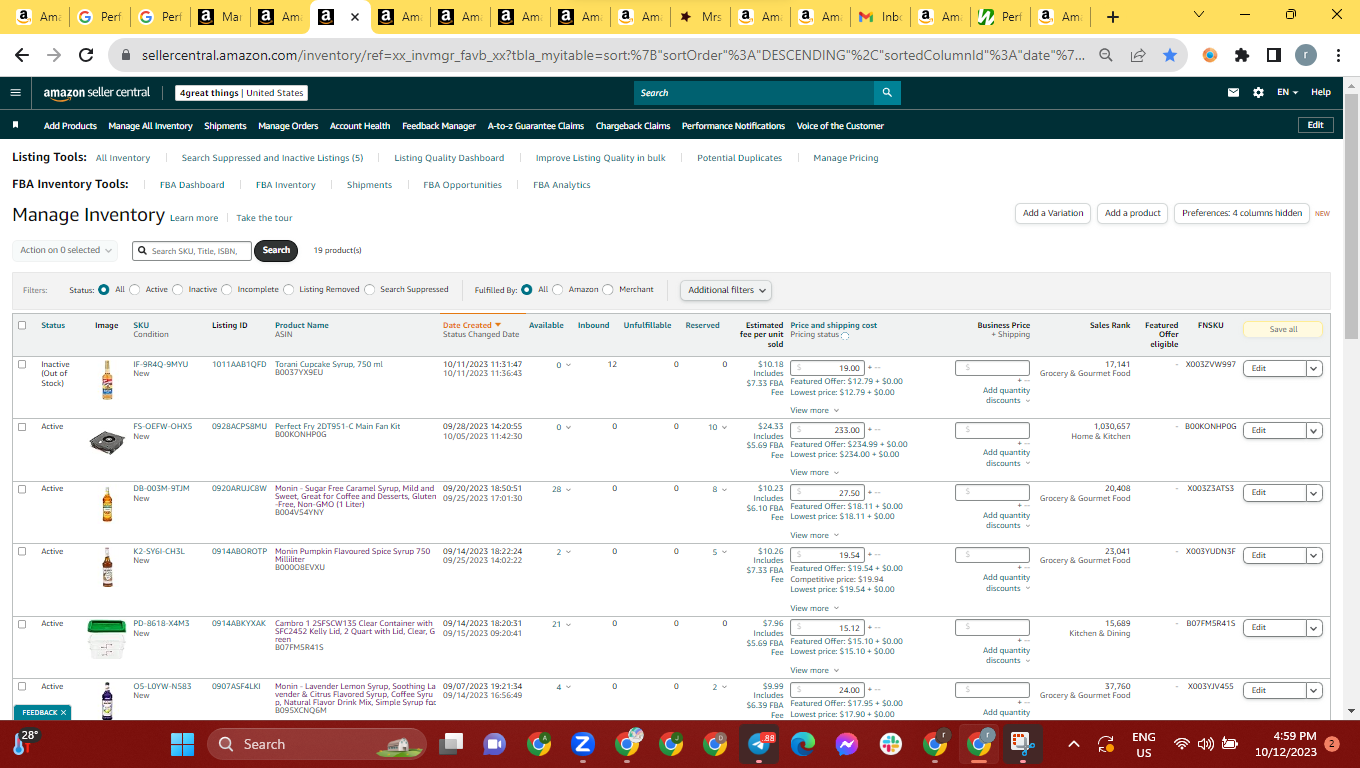This screenshot has width=1360, height=768.
Task: Click the black Search button beside SKU search
Action: 276,250
